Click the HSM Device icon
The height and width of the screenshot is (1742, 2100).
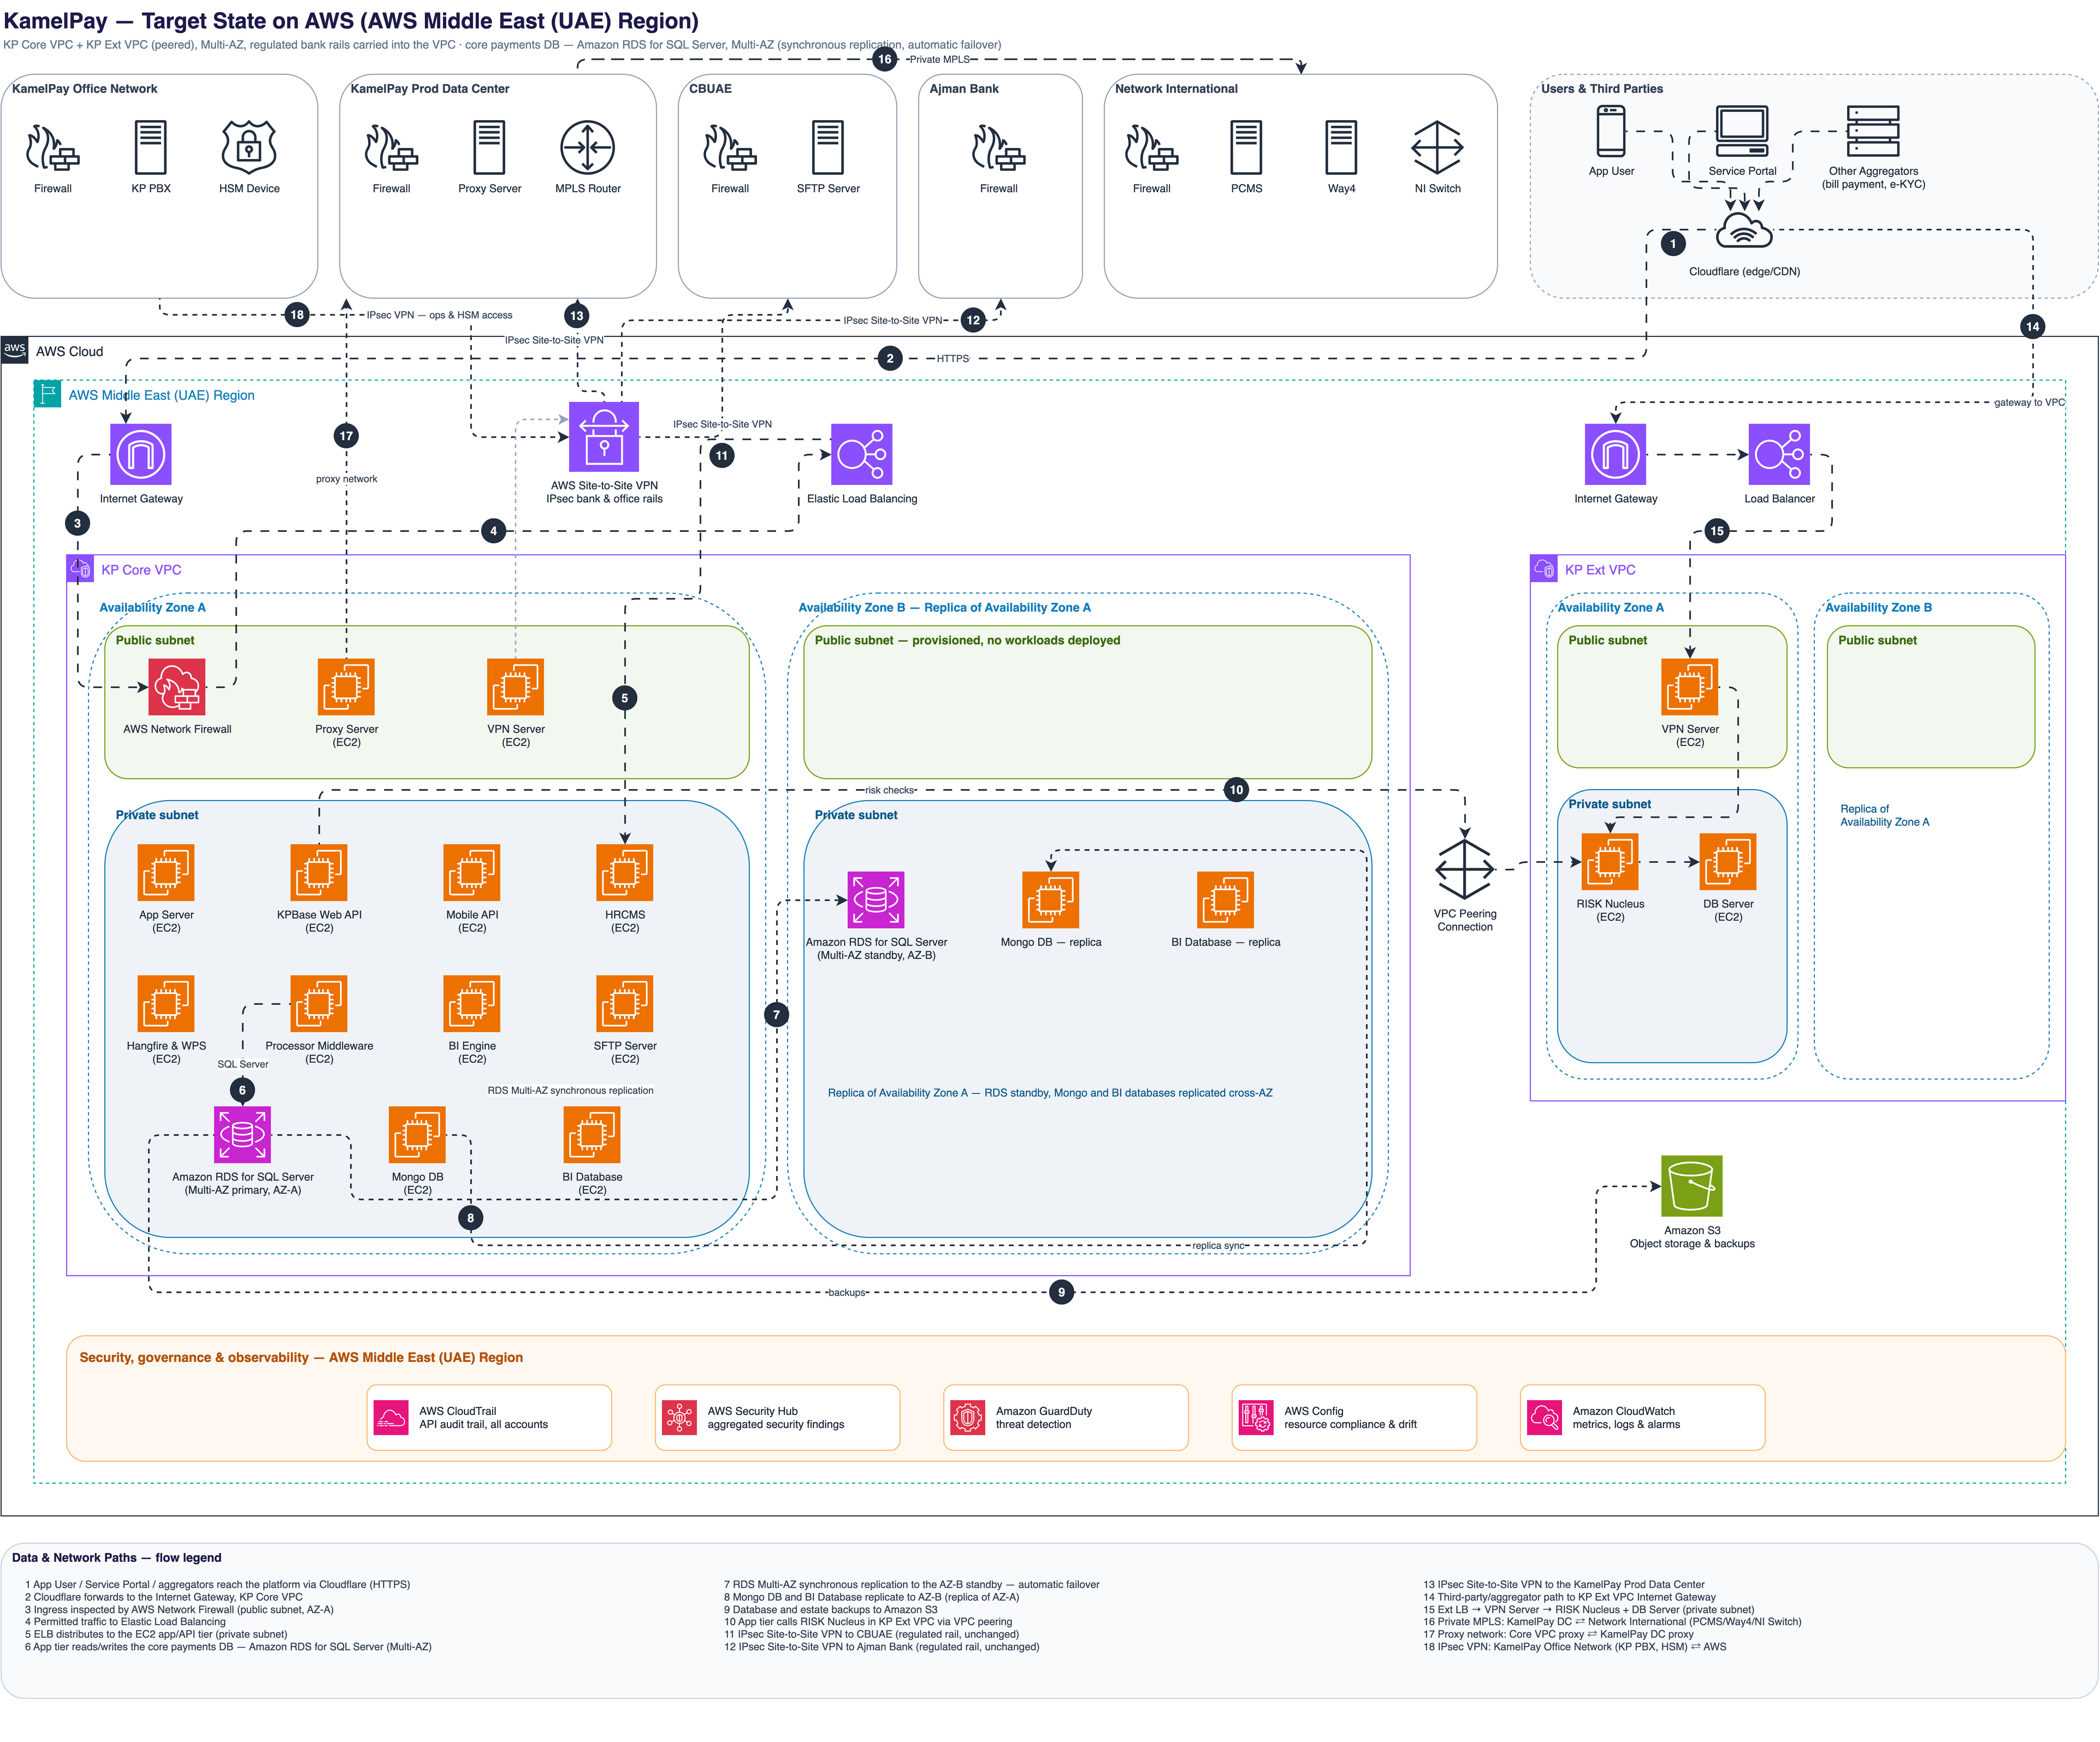tap(249, 147)
